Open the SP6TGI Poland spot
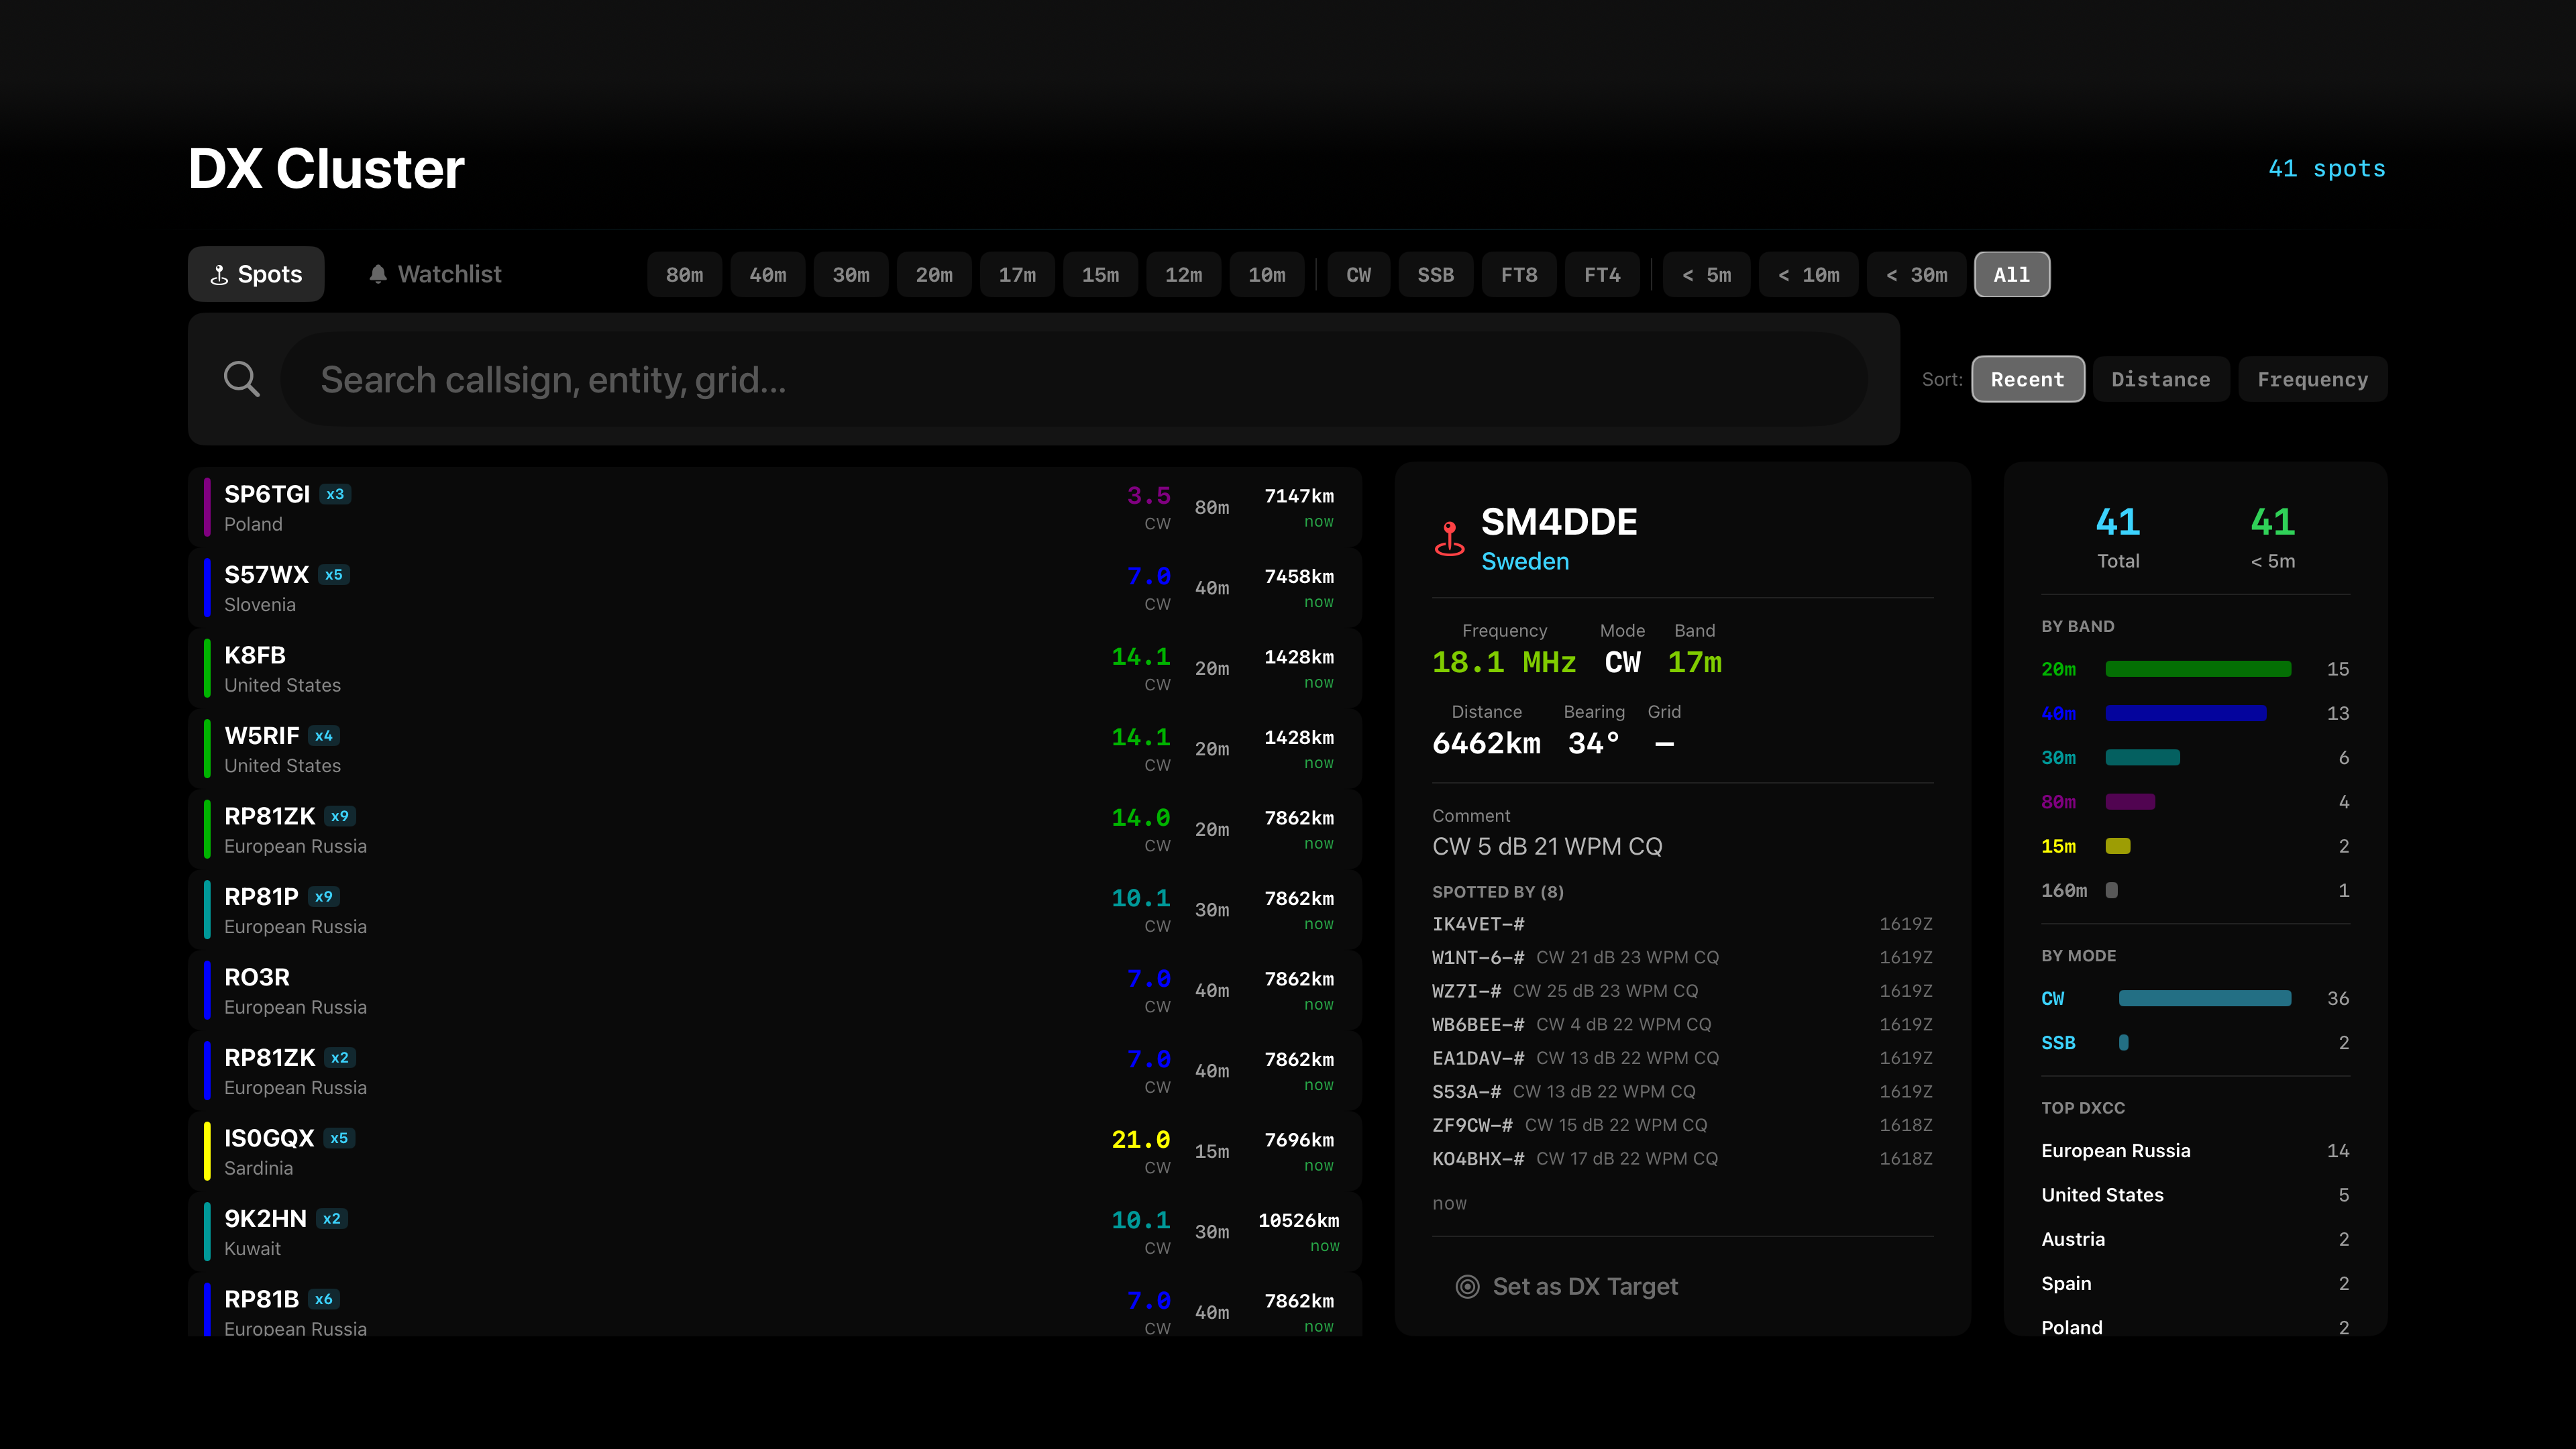This screenshot has height=1449, width=2576. pyautogui.click(x=775, y=508)
